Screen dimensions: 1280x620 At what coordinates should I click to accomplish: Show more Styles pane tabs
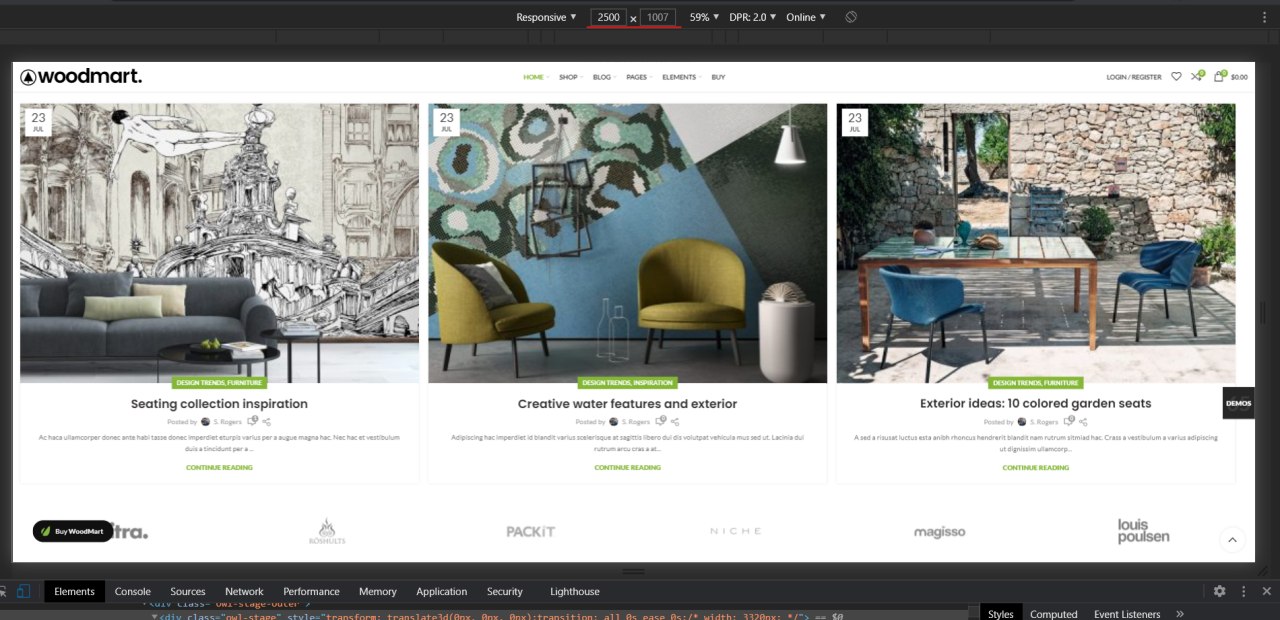click(x=1180, y=614)
